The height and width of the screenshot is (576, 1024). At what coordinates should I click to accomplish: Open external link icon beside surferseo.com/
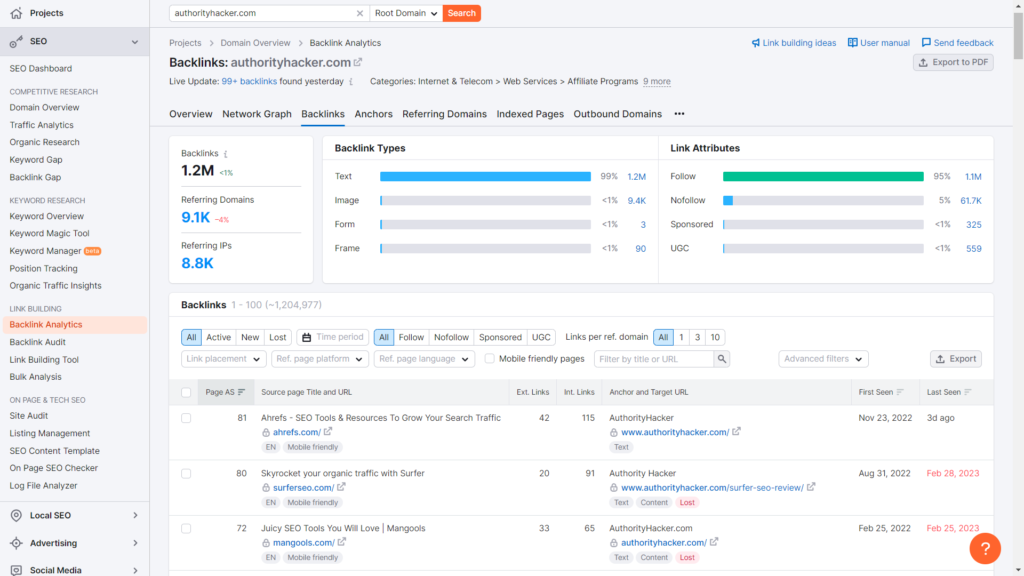341,487
